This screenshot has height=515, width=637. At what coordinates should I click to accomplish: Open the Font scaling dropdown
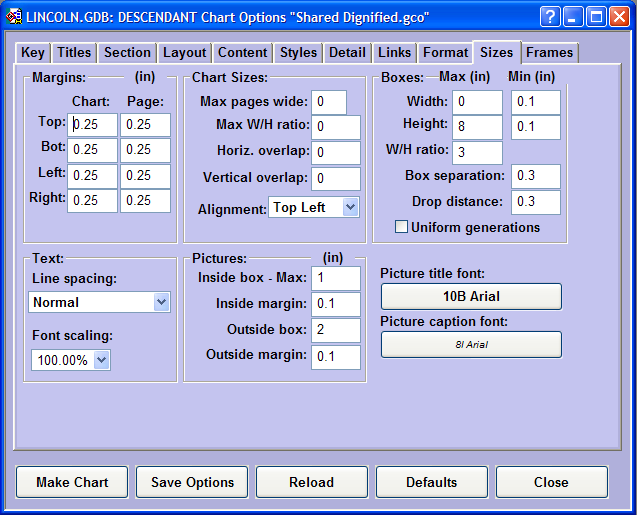(x=101, y=360)
